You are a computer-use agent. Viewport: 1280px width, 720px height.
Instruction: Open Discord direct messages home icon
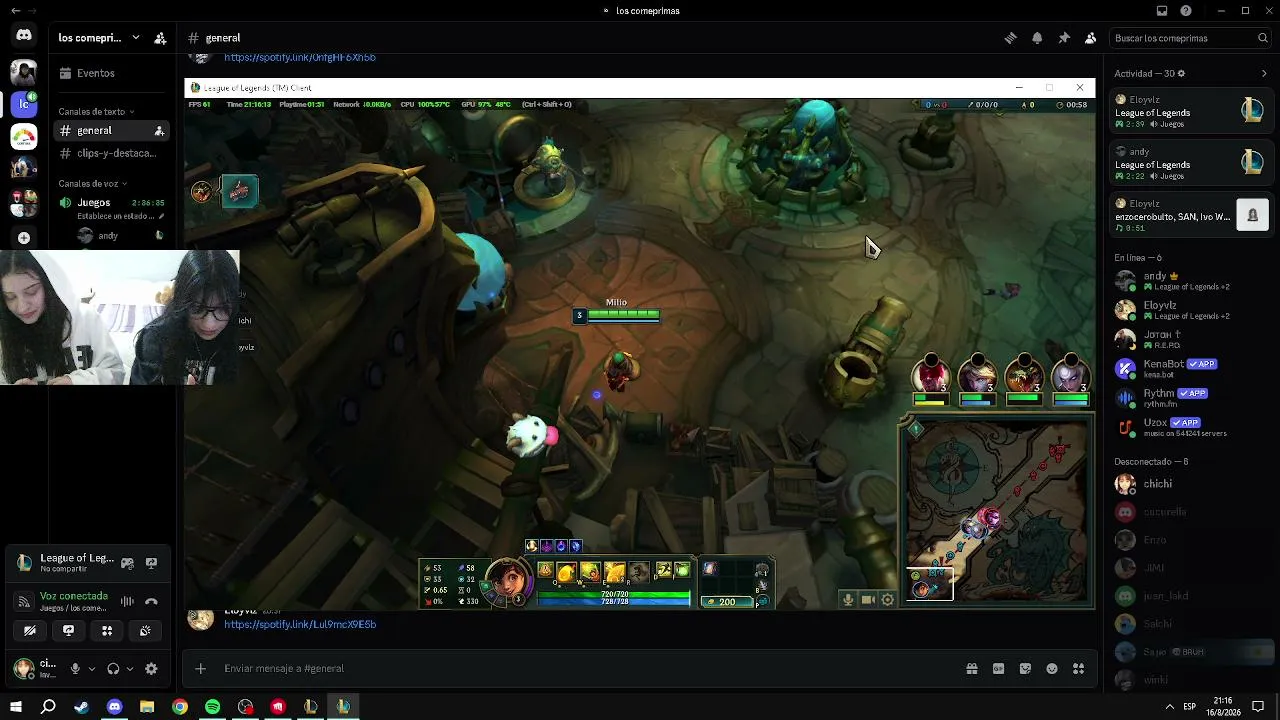24,37
